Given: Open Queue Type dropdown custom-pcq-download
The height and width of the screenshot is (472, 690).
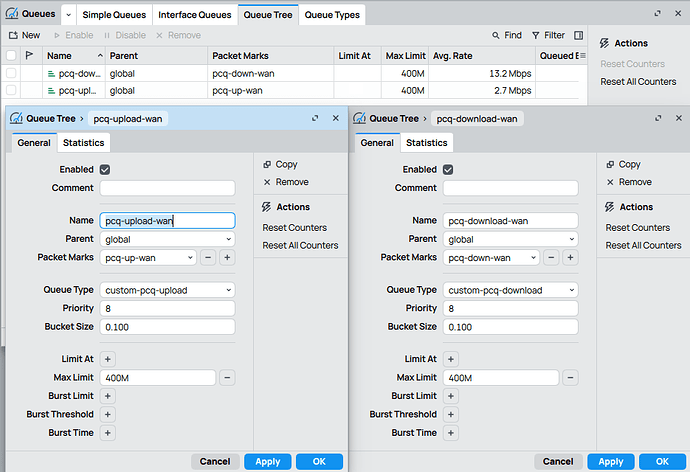Looking at the screenshot, I should (x=510, y=290).
